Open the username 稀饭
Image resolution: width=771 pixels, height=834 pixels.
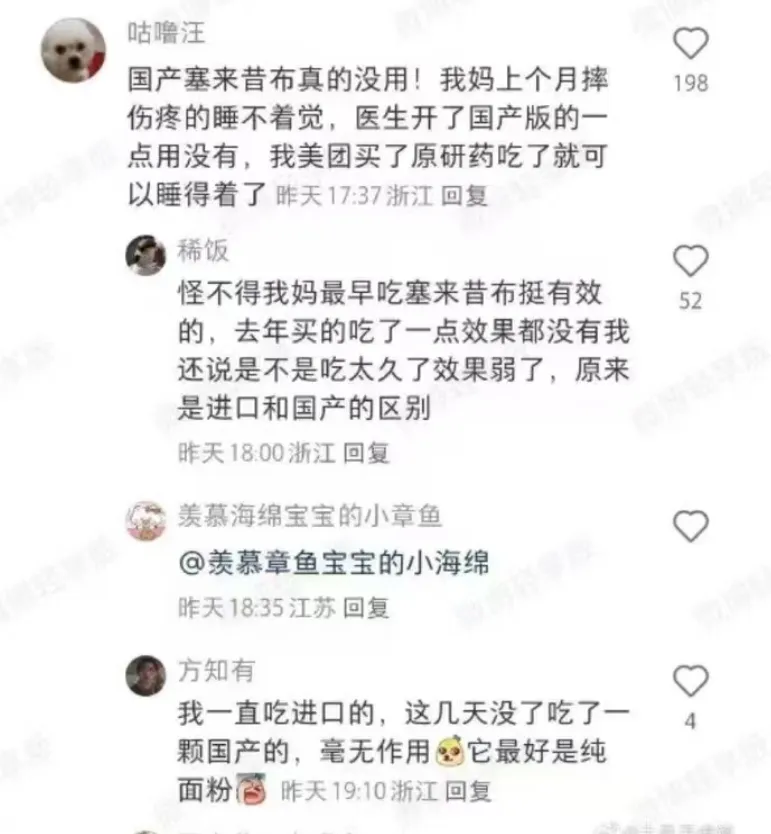tap(203, 251)
